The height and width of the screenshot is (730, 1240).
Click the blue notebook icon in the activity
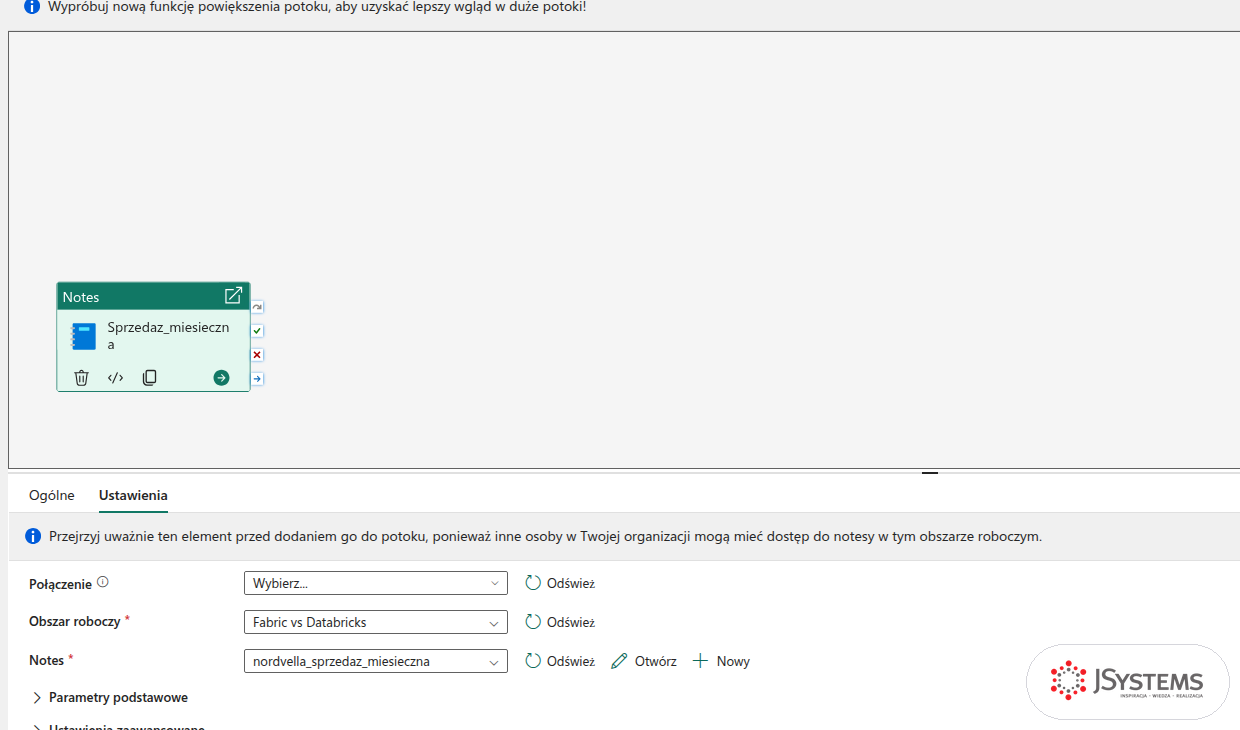click(x=84, y=336)
